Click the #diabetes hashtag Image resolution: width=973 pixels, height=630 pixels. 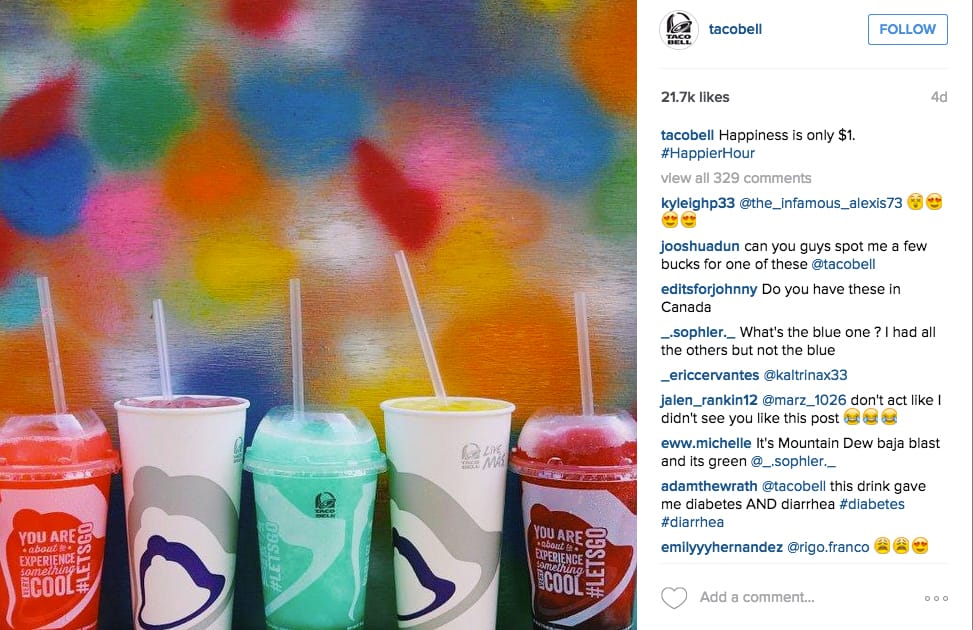[x=872, y=504]
